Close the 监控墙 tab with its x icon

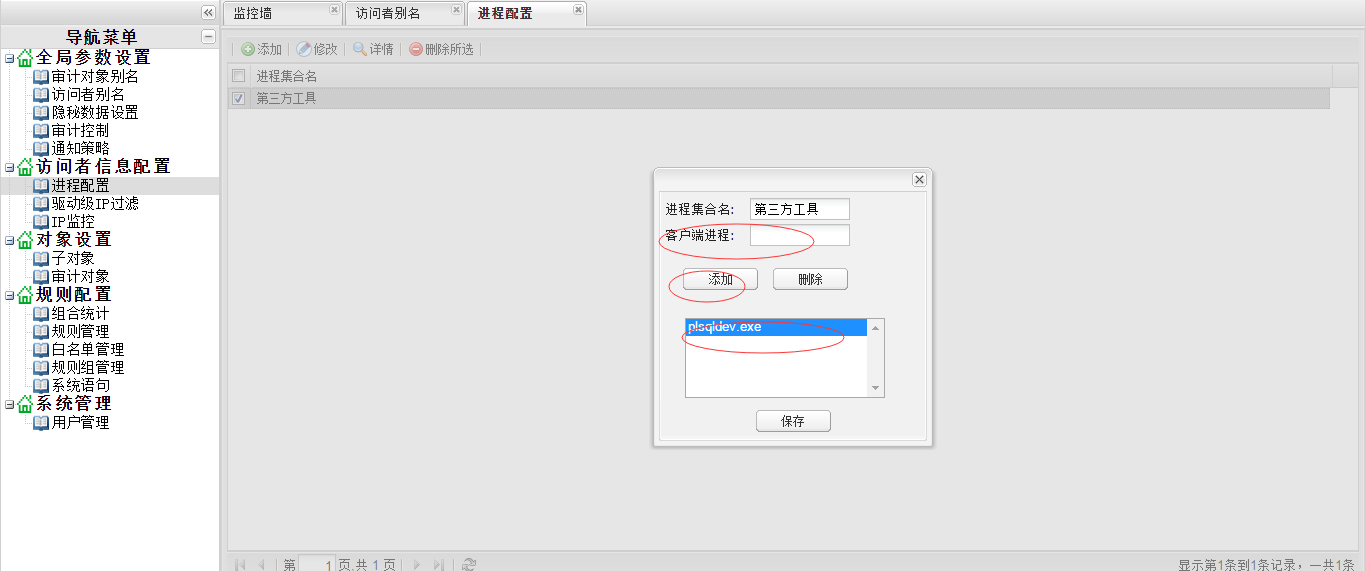click(x=334, y=10)
